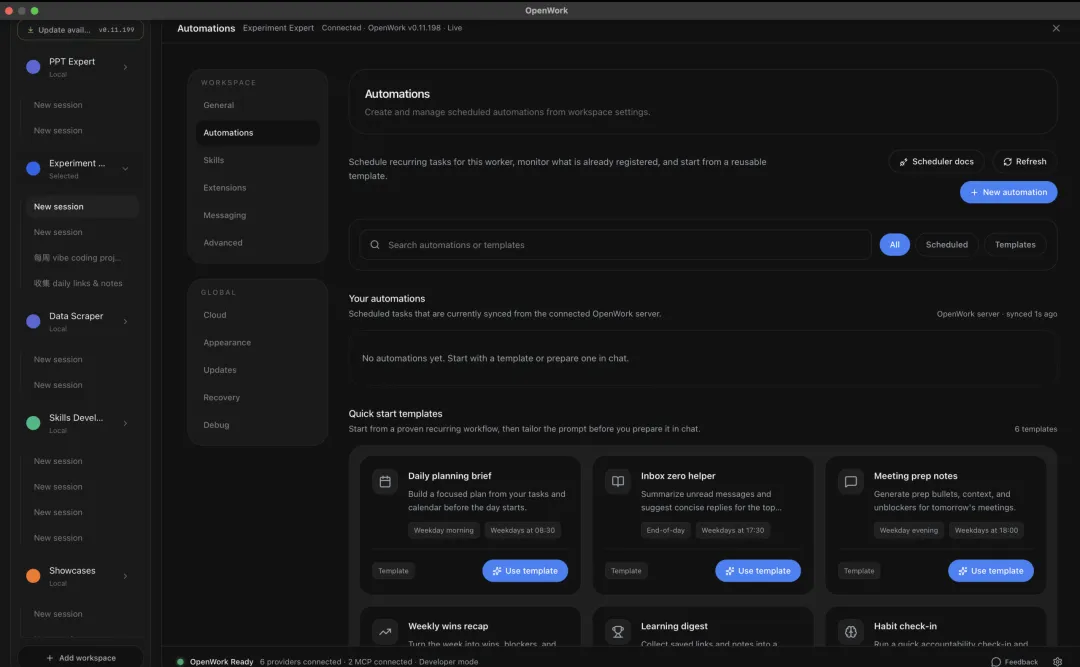The image size is (1080, 667).
Task: Refresh the automations list
Action: (x=1024, y=162)
